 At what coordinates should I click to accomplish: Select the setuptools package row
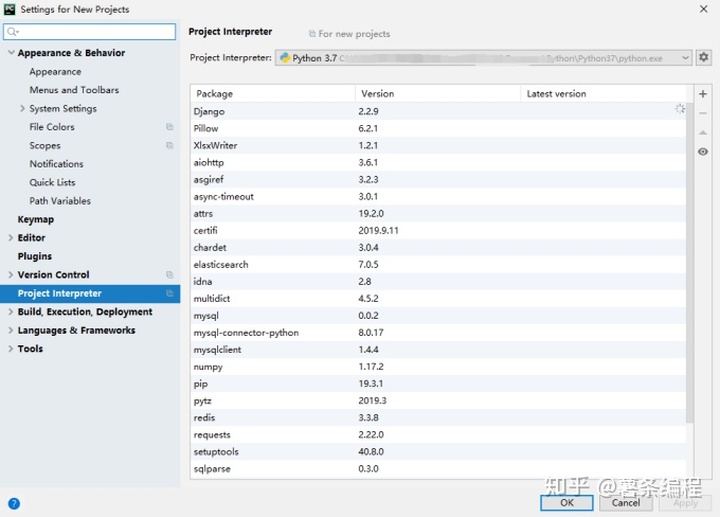pos(439,451)
